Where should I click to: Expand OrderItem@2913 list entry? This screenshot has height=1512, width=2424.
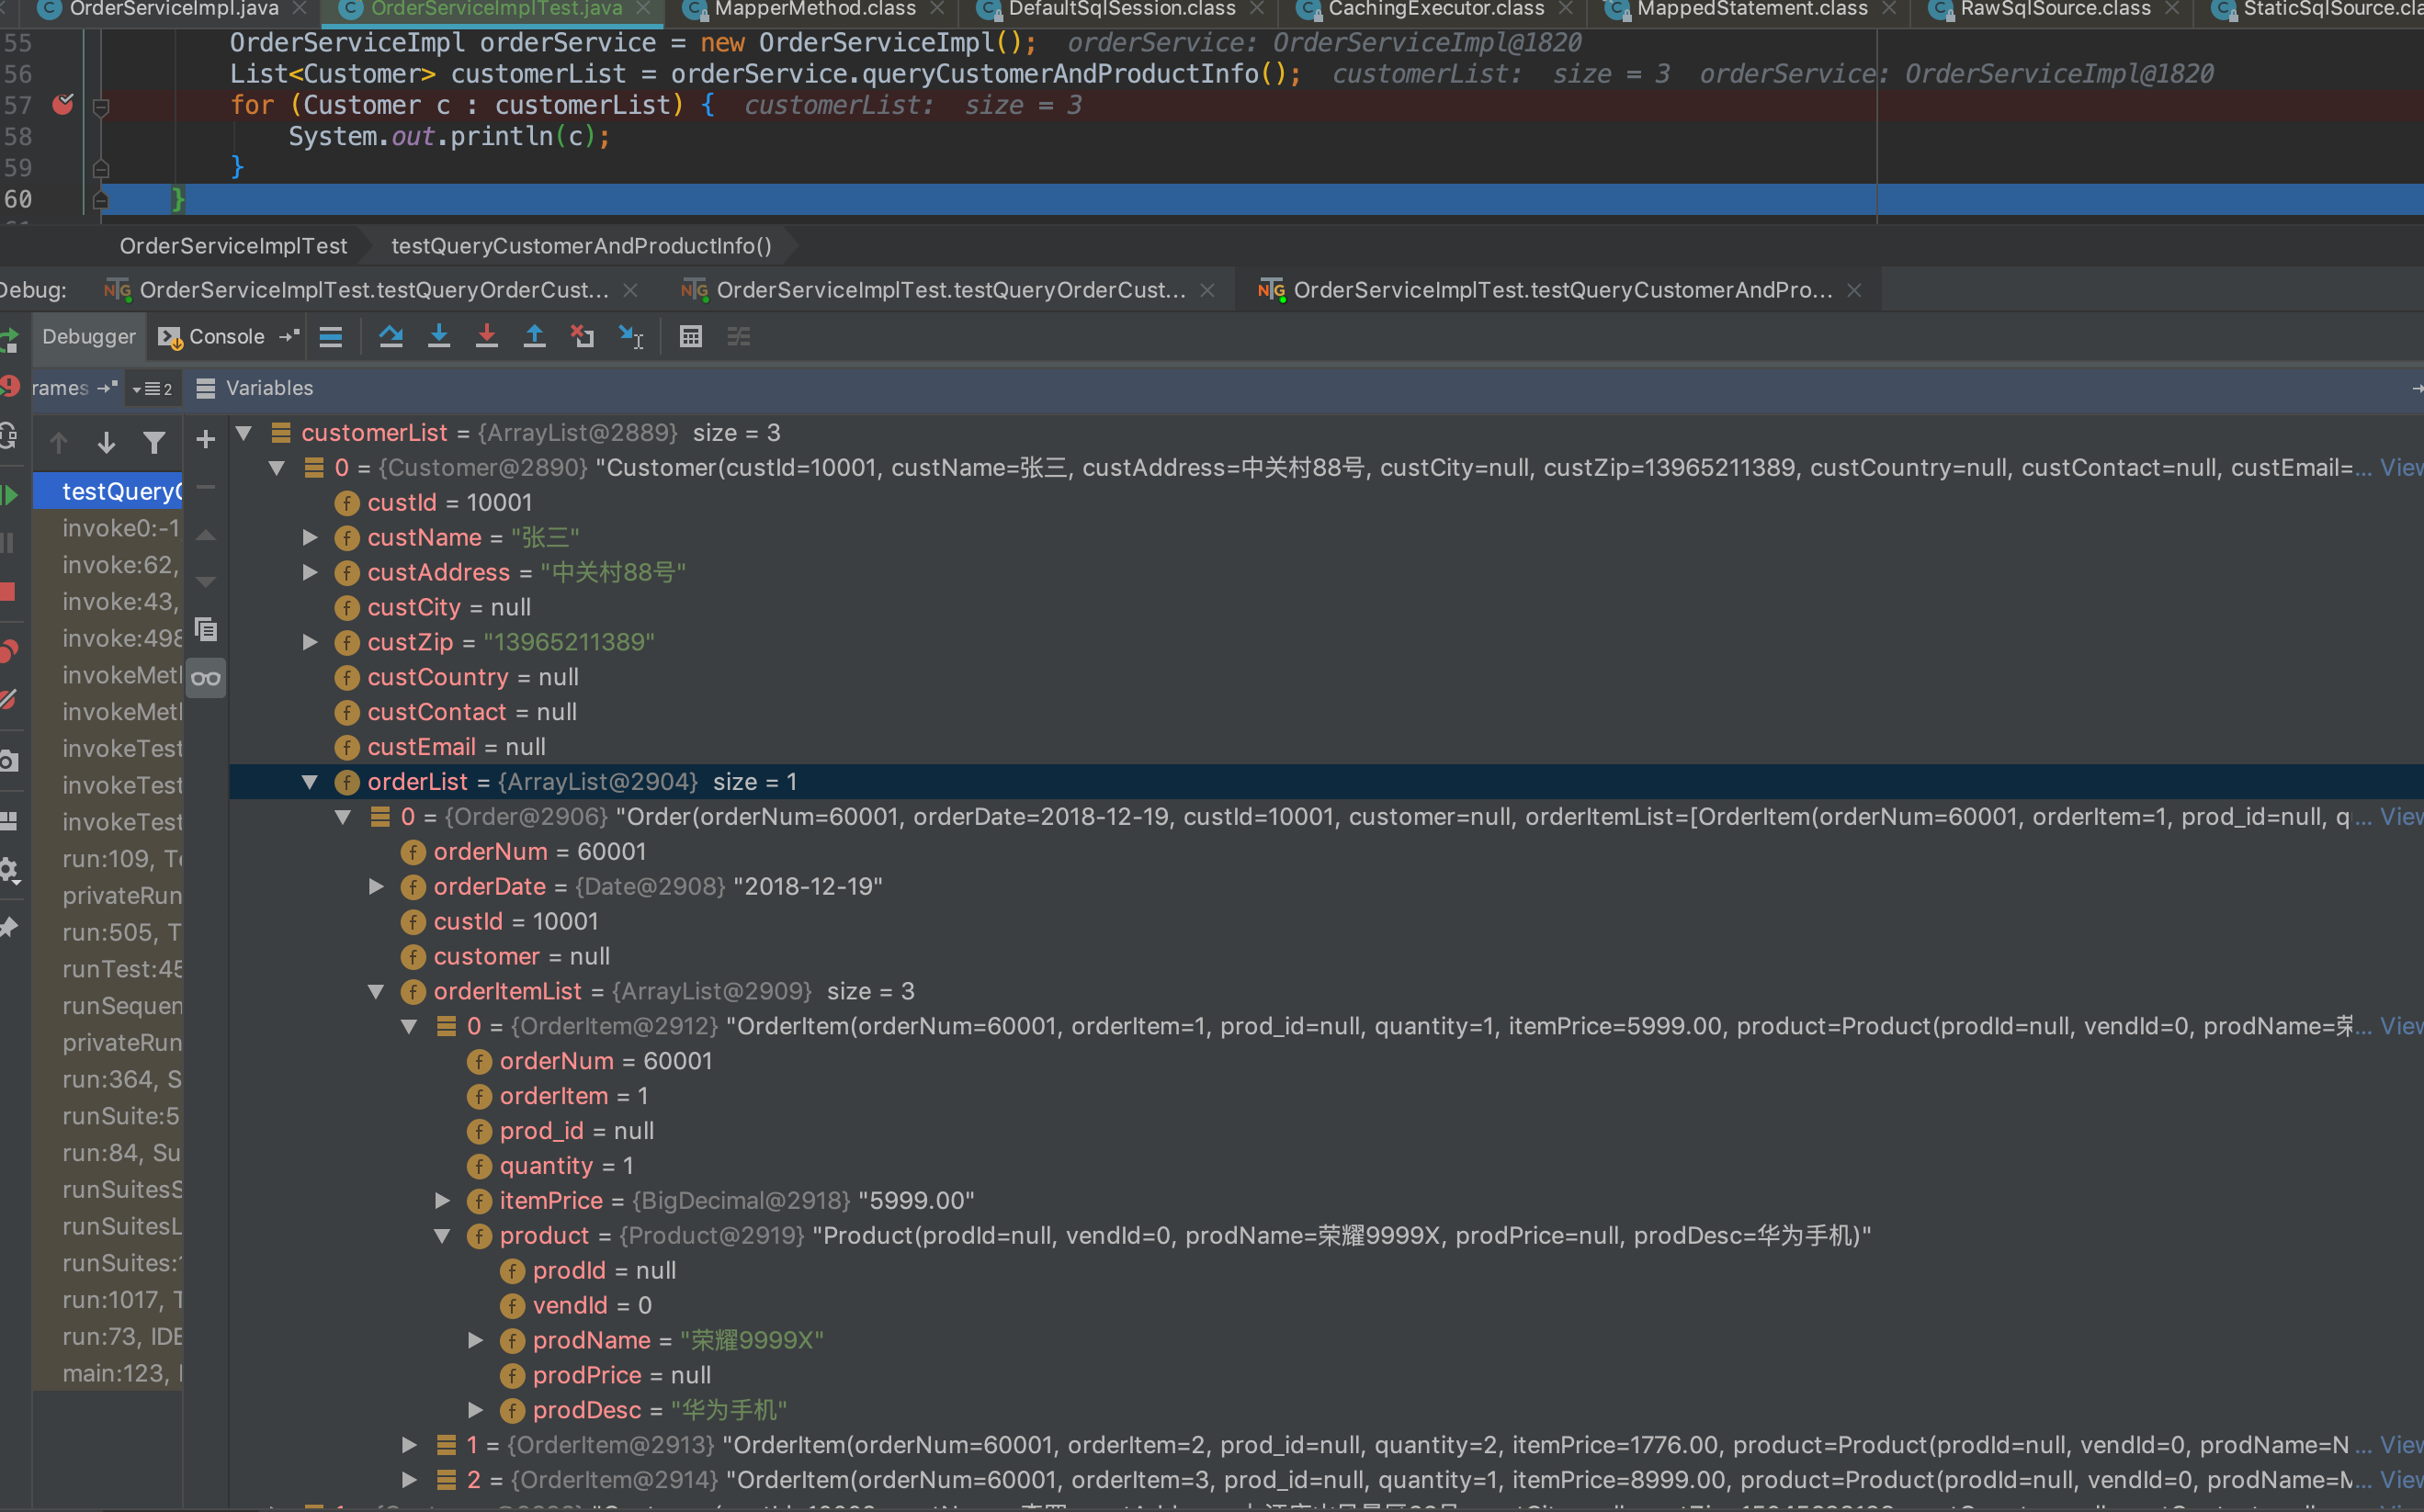click(x=409, y=1444)
